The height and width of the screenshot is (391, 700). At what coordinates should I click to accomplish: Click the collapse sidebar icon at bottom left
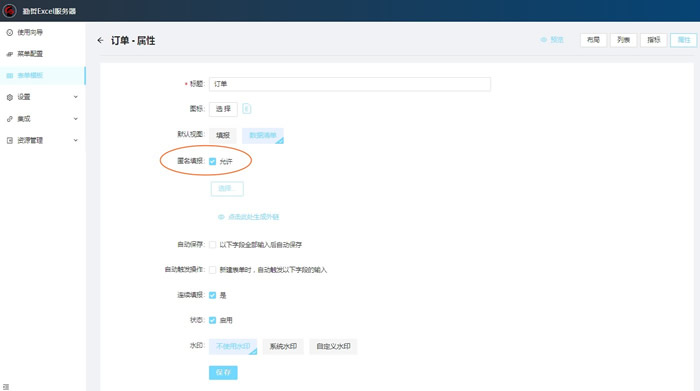(x=6, y=387)
